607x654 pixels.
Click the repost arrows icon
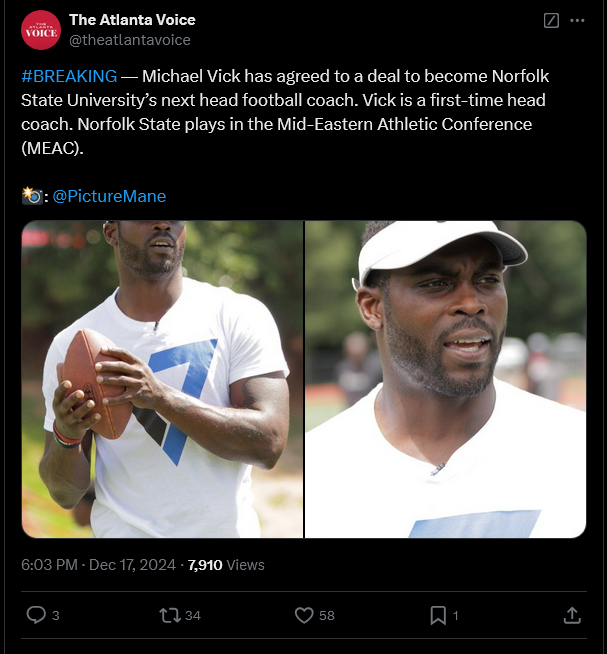(x=169, y=615)
